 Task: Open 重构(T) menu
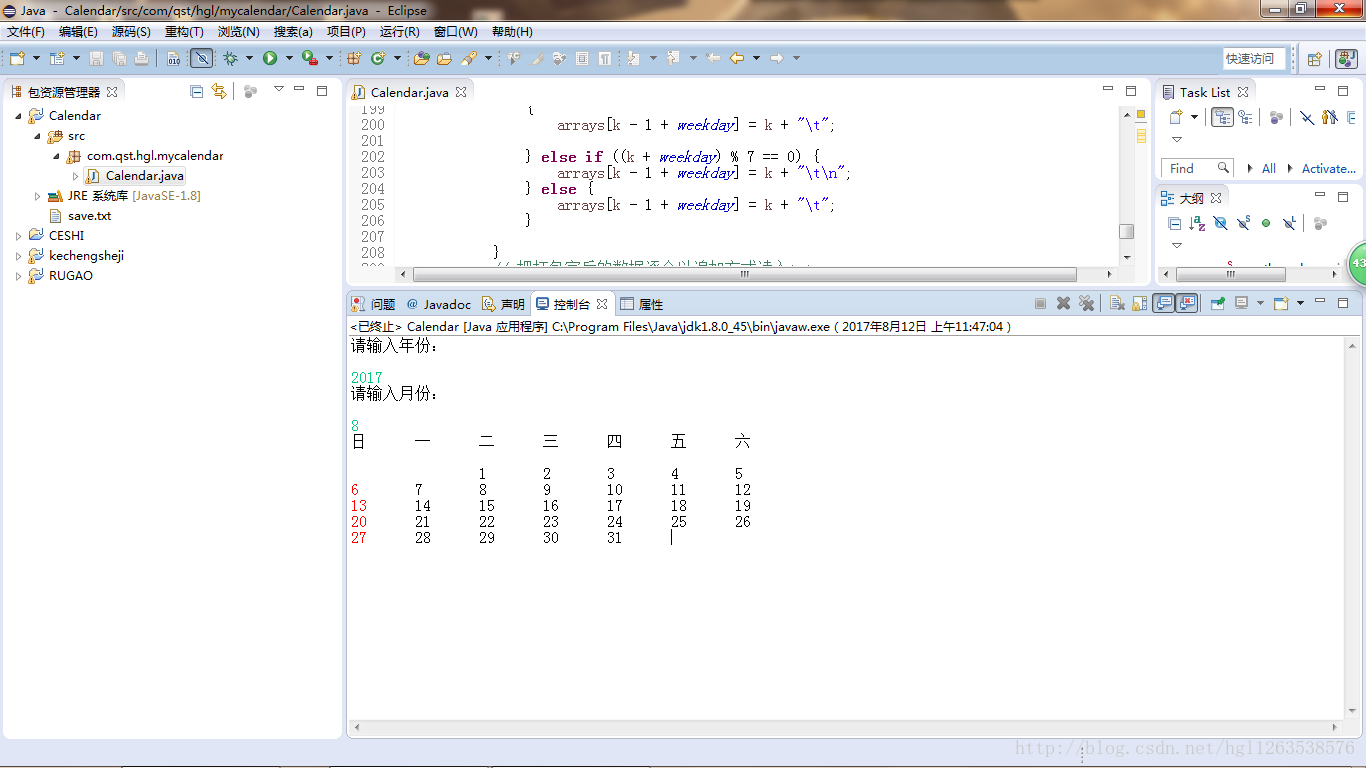[184, 32]
